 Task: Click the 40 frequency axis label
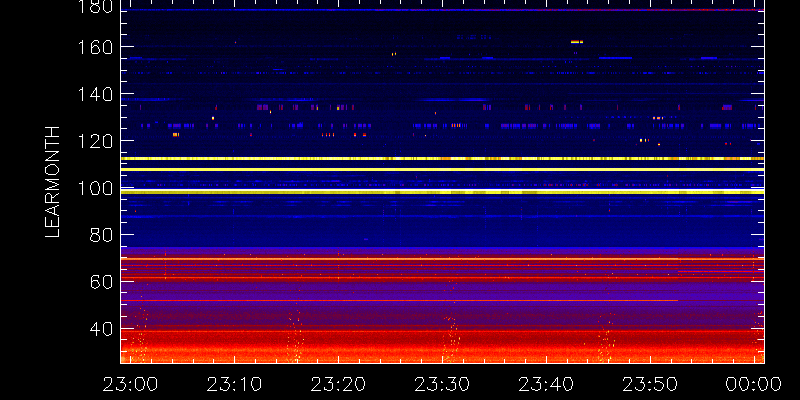click(101, 329)
